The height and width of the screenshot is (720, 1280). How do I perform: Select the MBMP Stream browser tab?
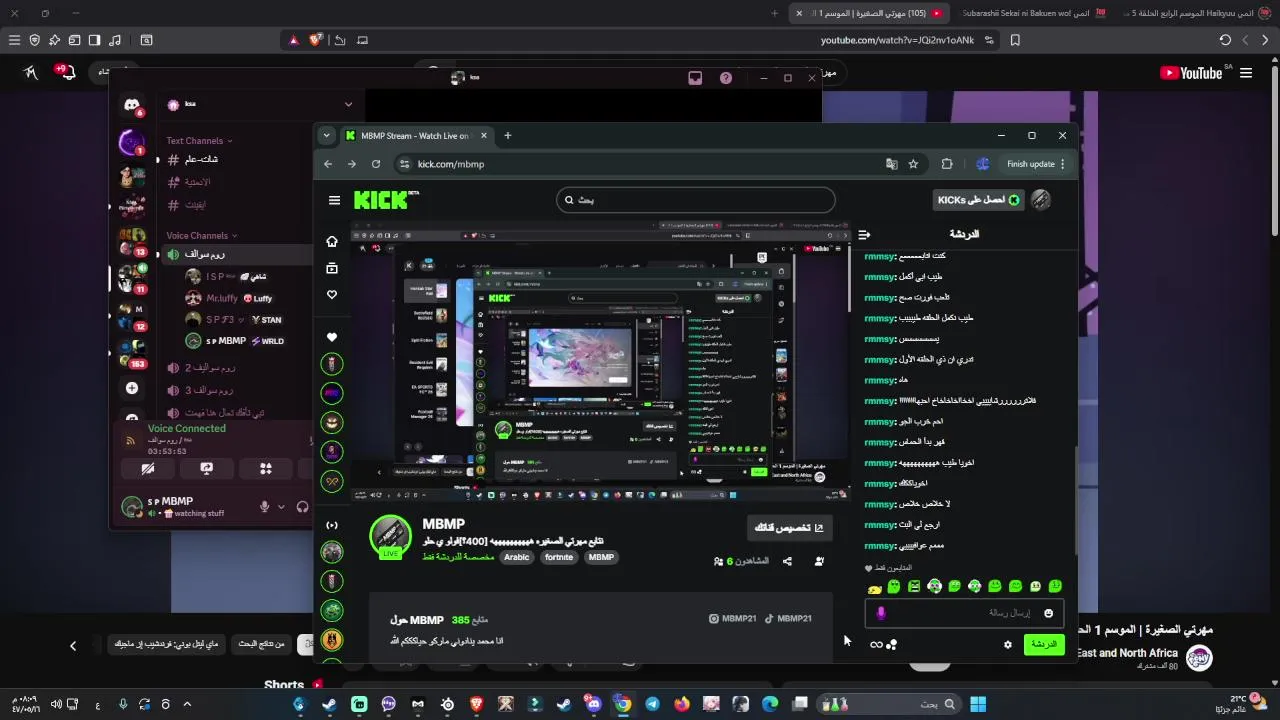coord(417,135)
